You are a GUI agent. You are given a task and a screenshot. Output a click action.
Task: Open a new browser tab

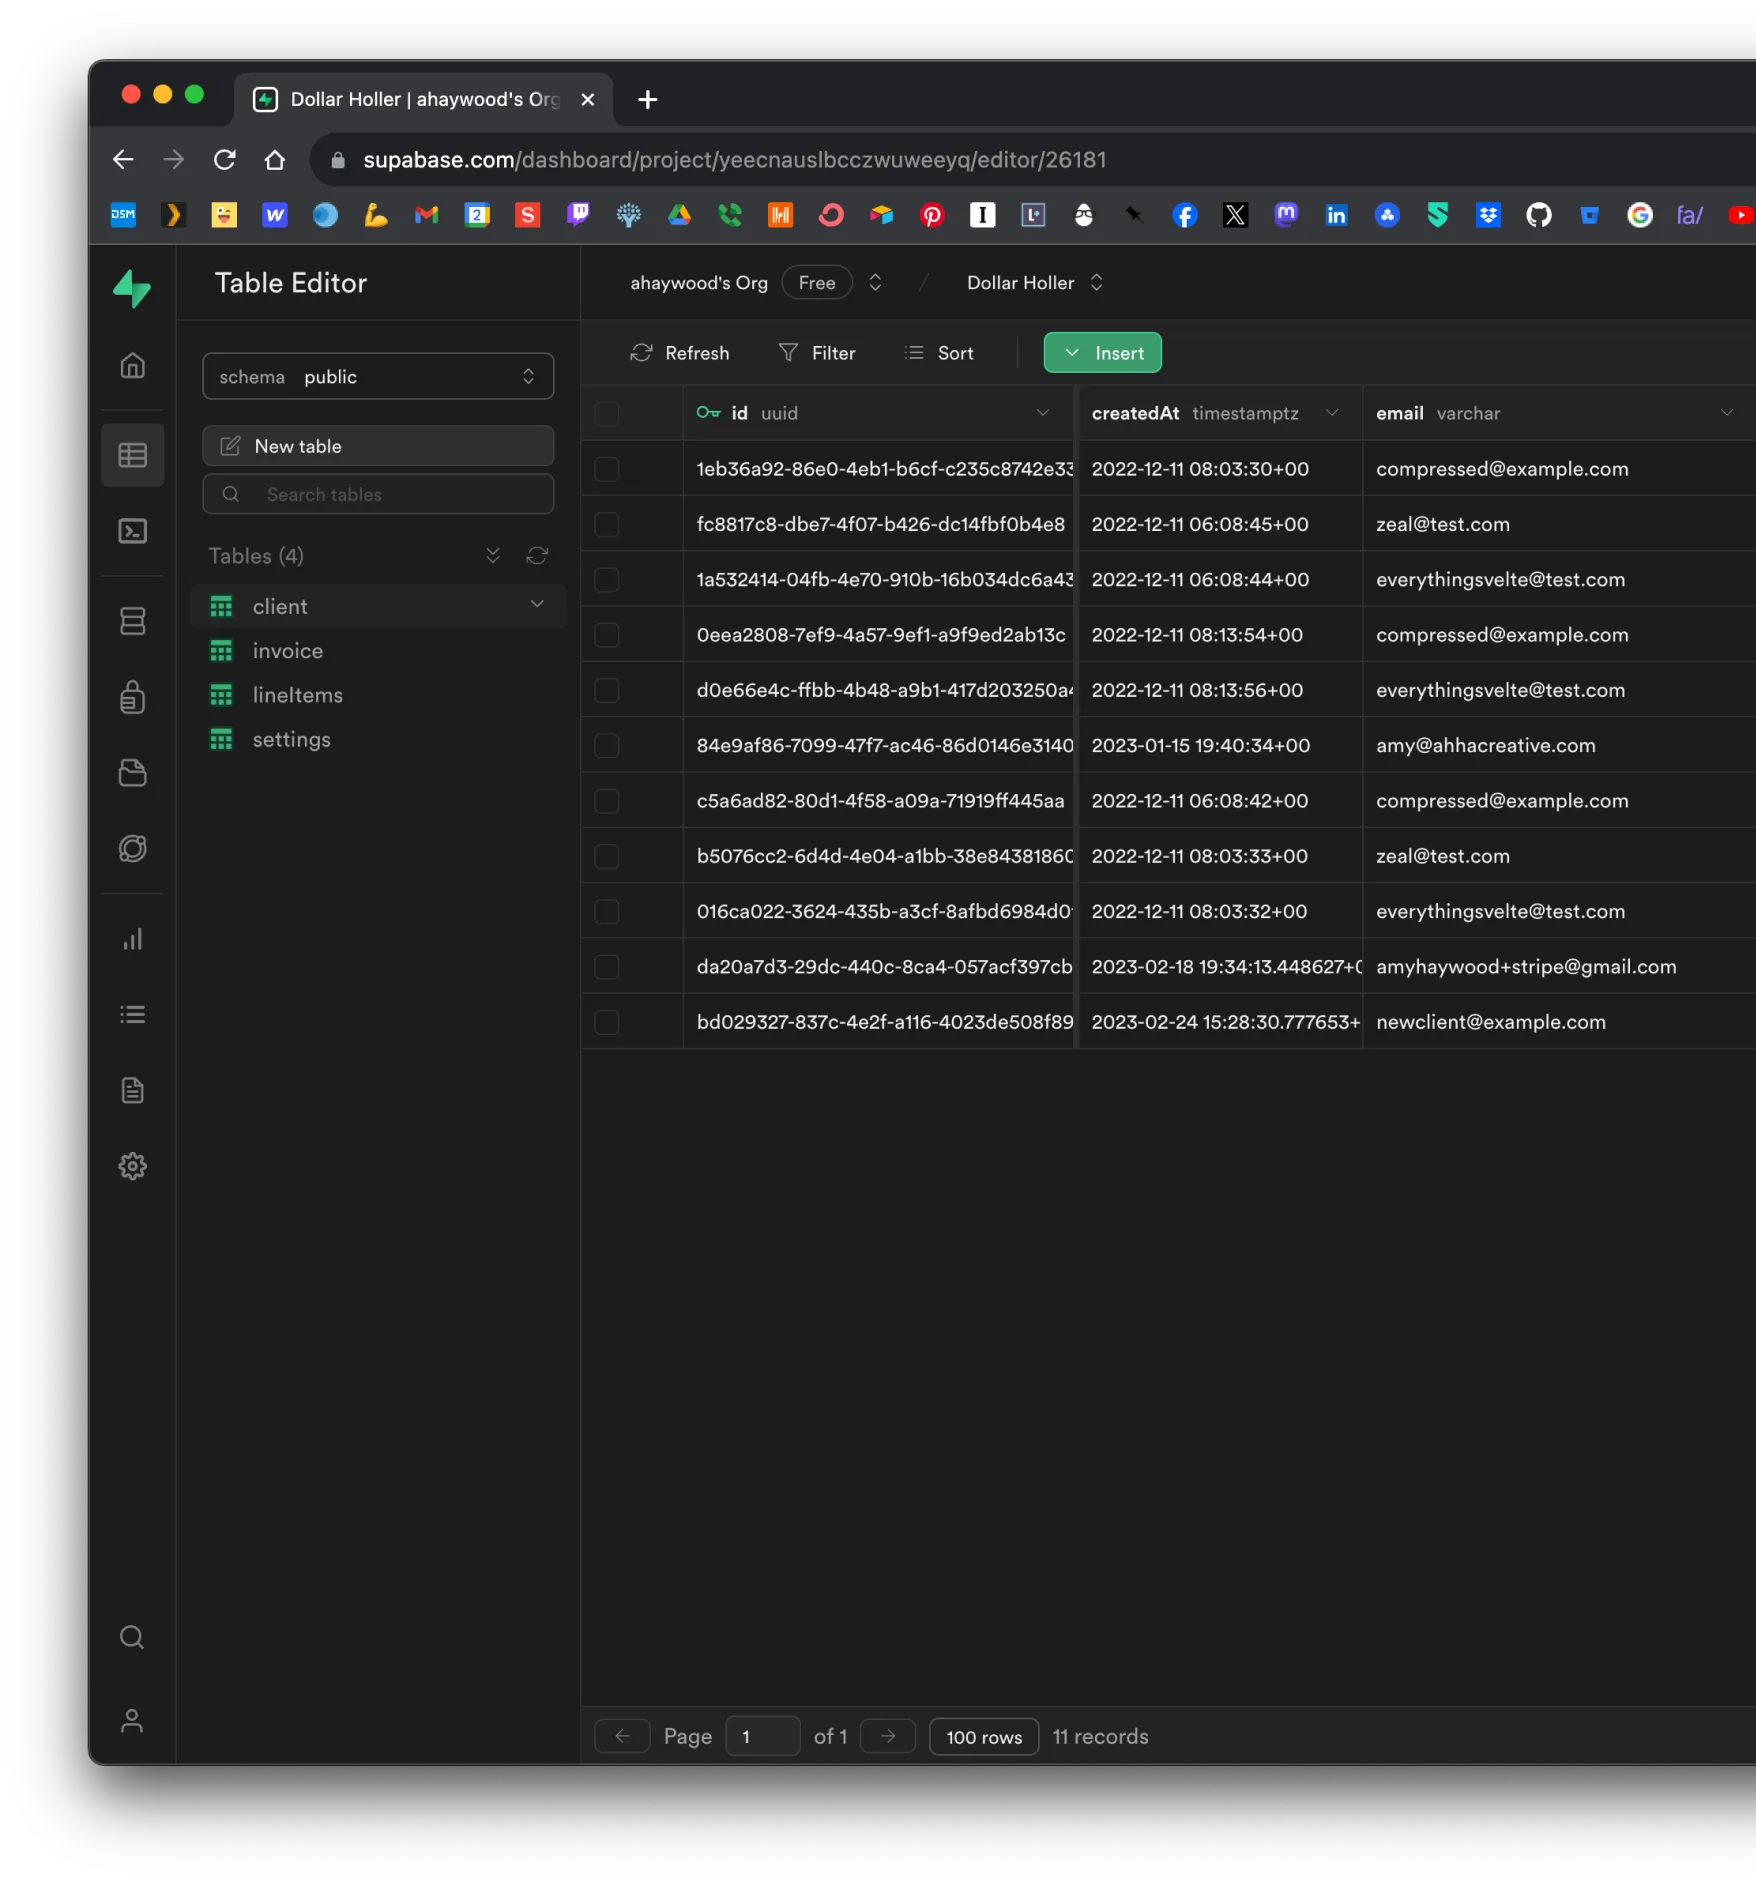click(648, 99)
